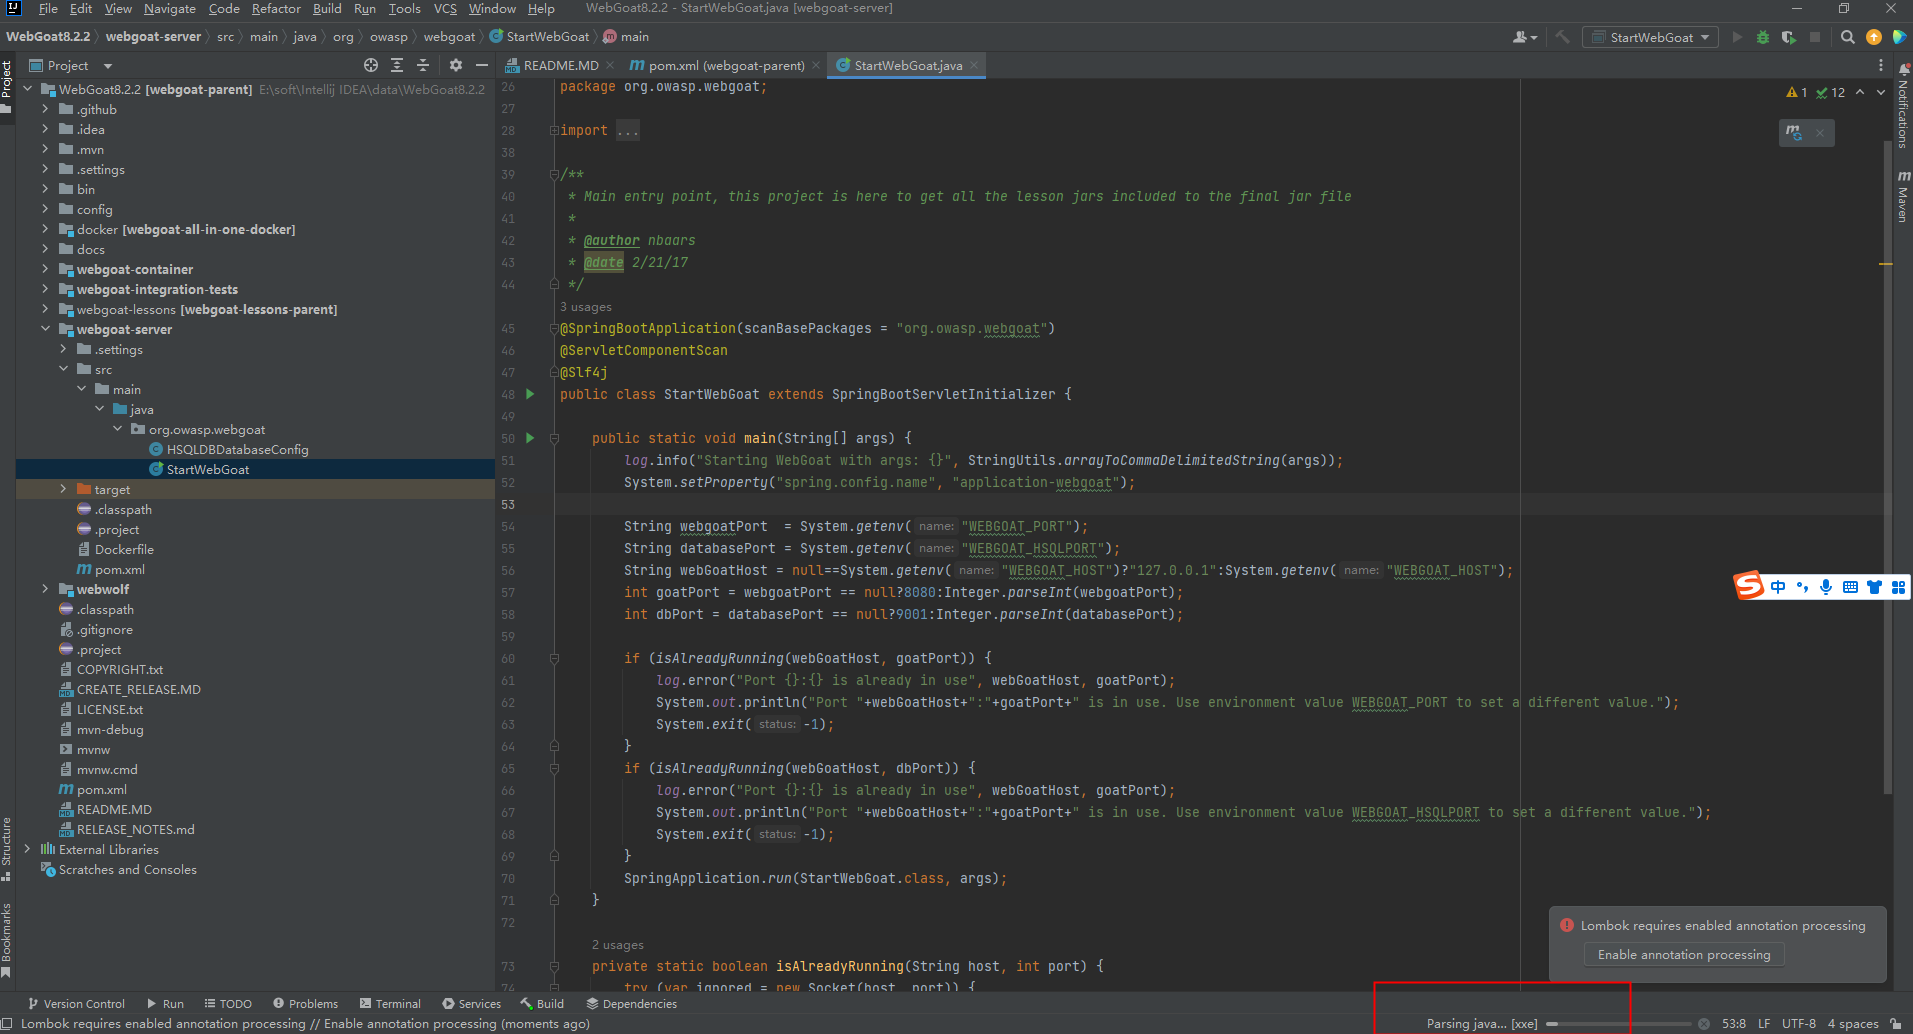Toggle Sogou input Chinese mode
1913x1034 pixels.
coord(1778,587)
